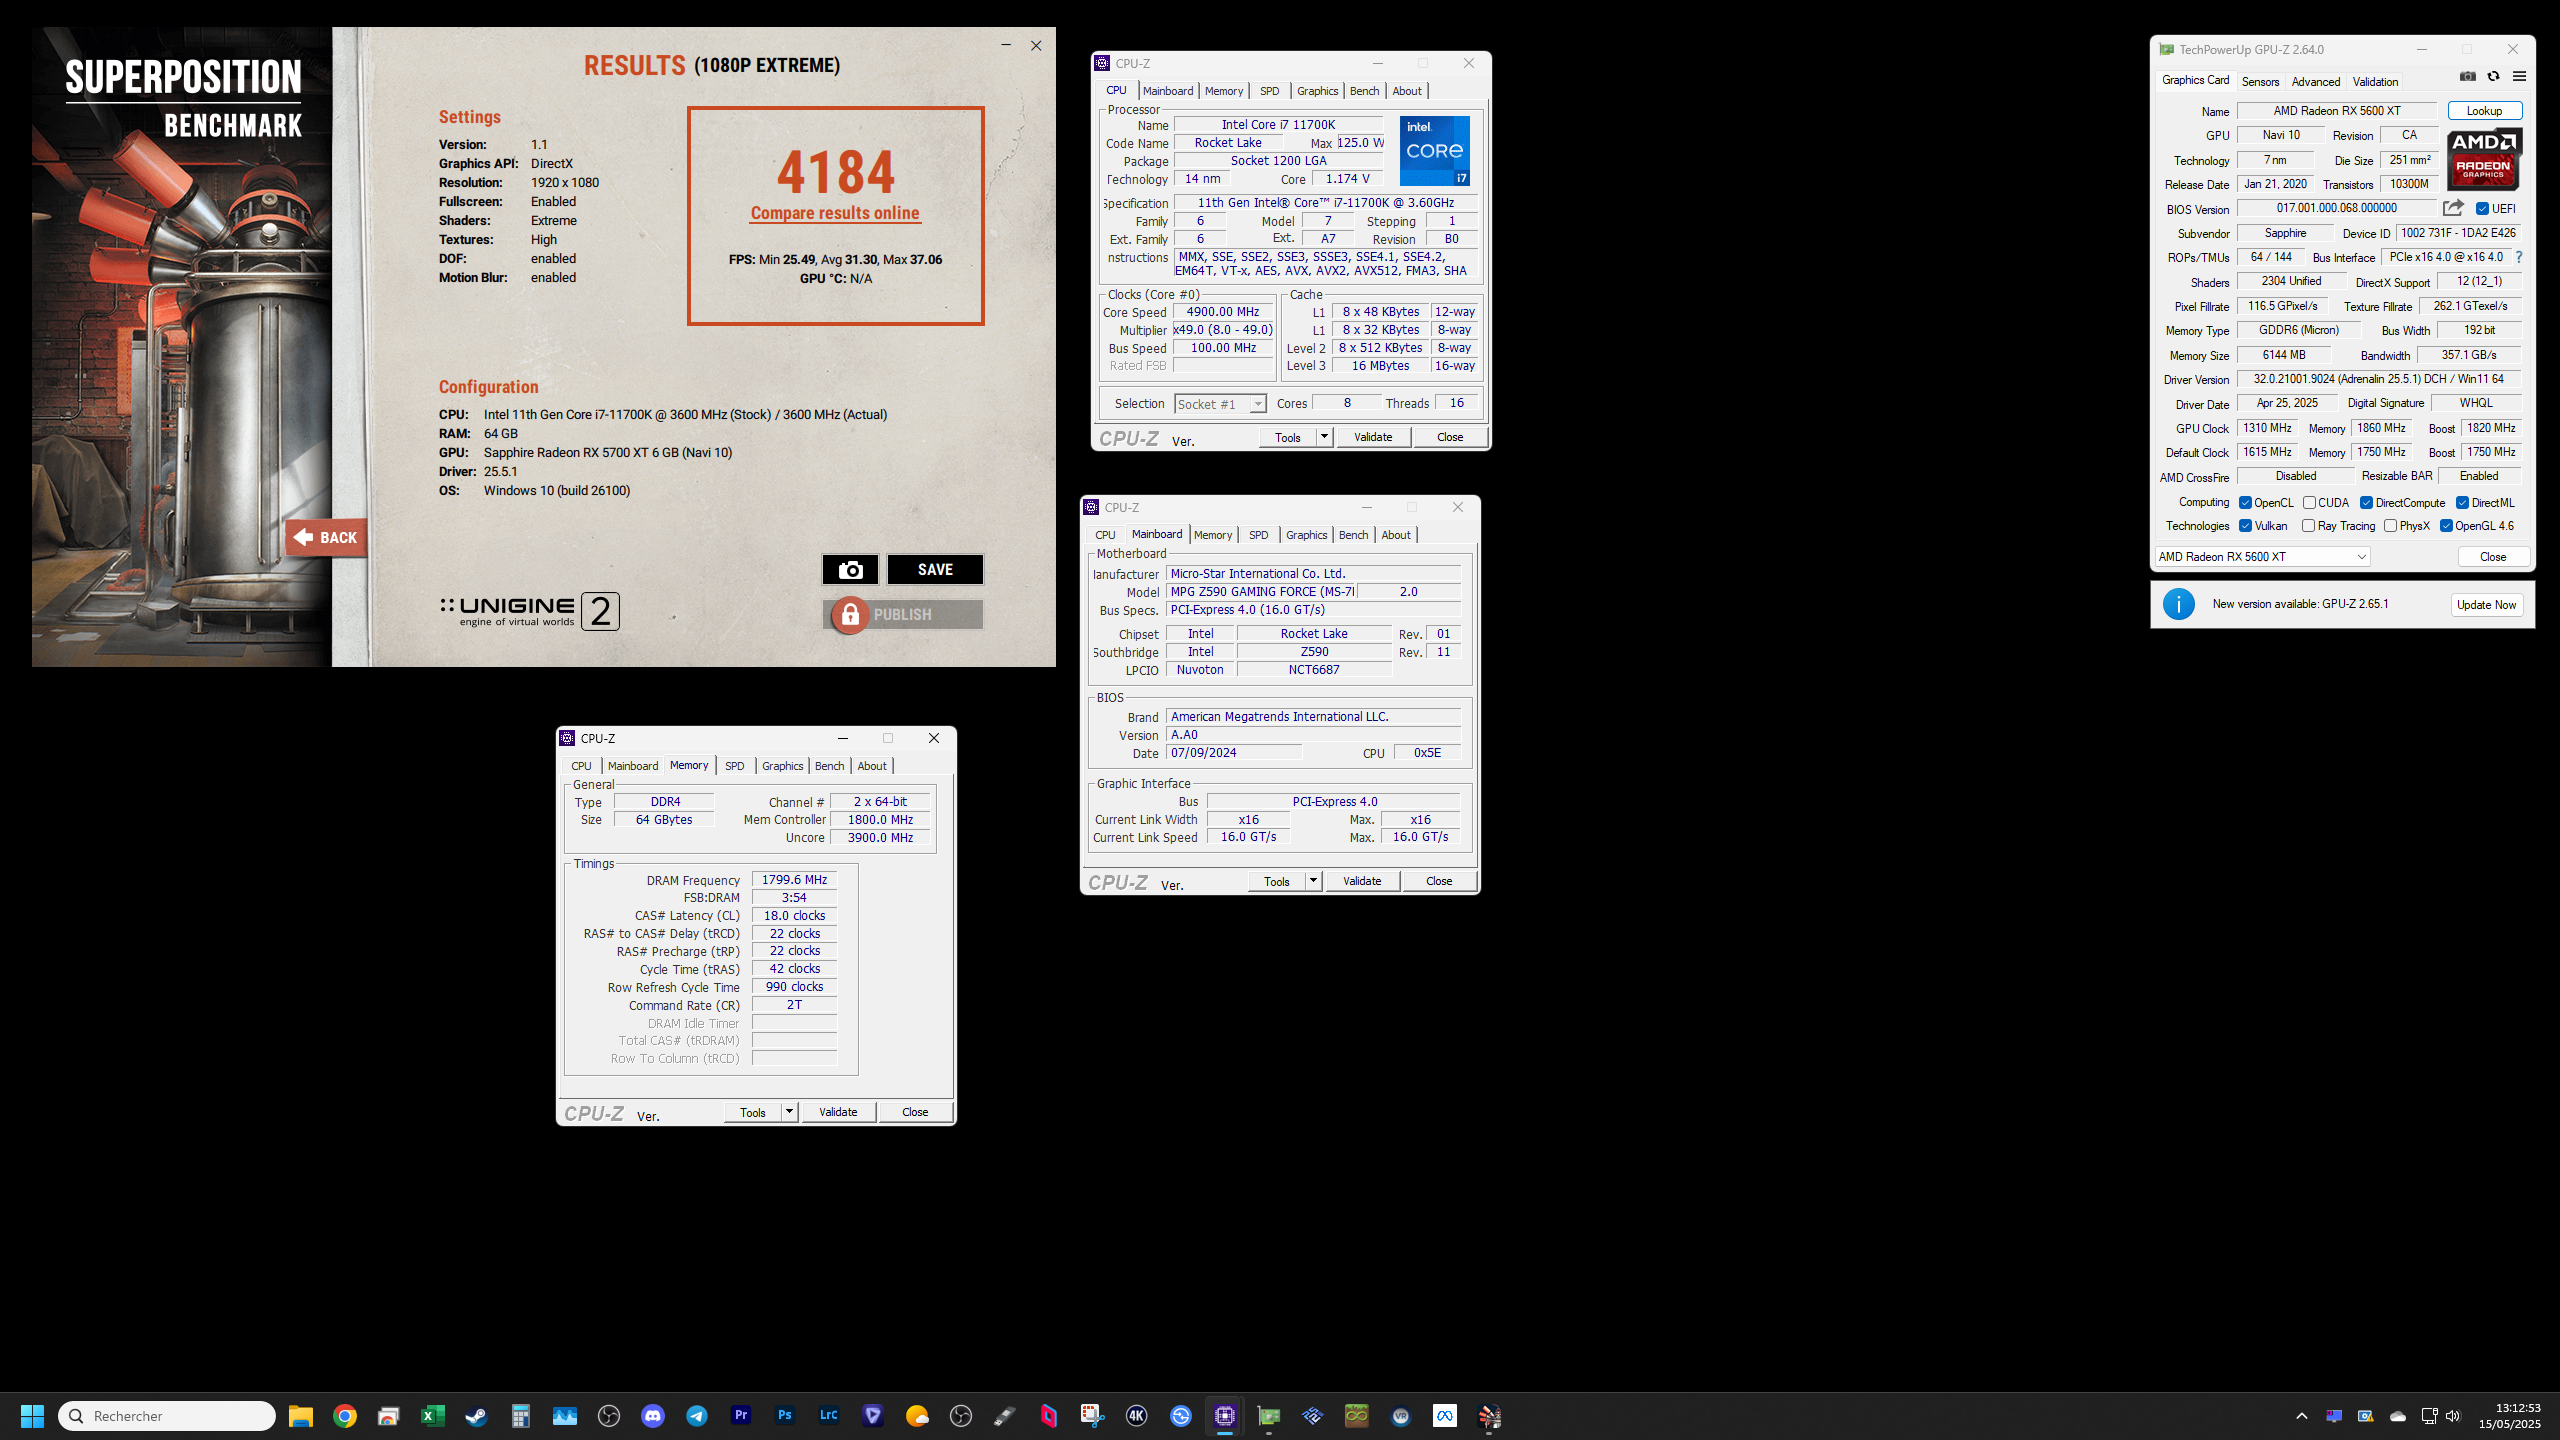Switch to the Sensors tab in GPU-Z

[x=2260, y=82]
